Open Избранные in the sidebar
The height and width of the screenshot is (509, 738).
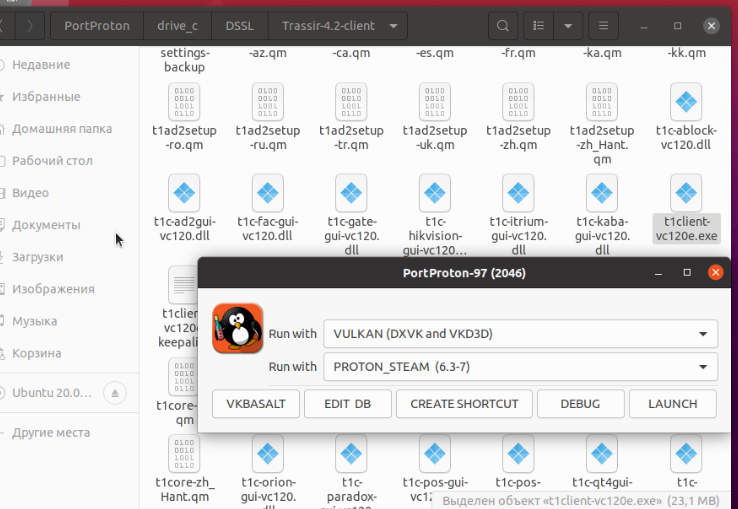pyautogui.click(x=46, y=97)
